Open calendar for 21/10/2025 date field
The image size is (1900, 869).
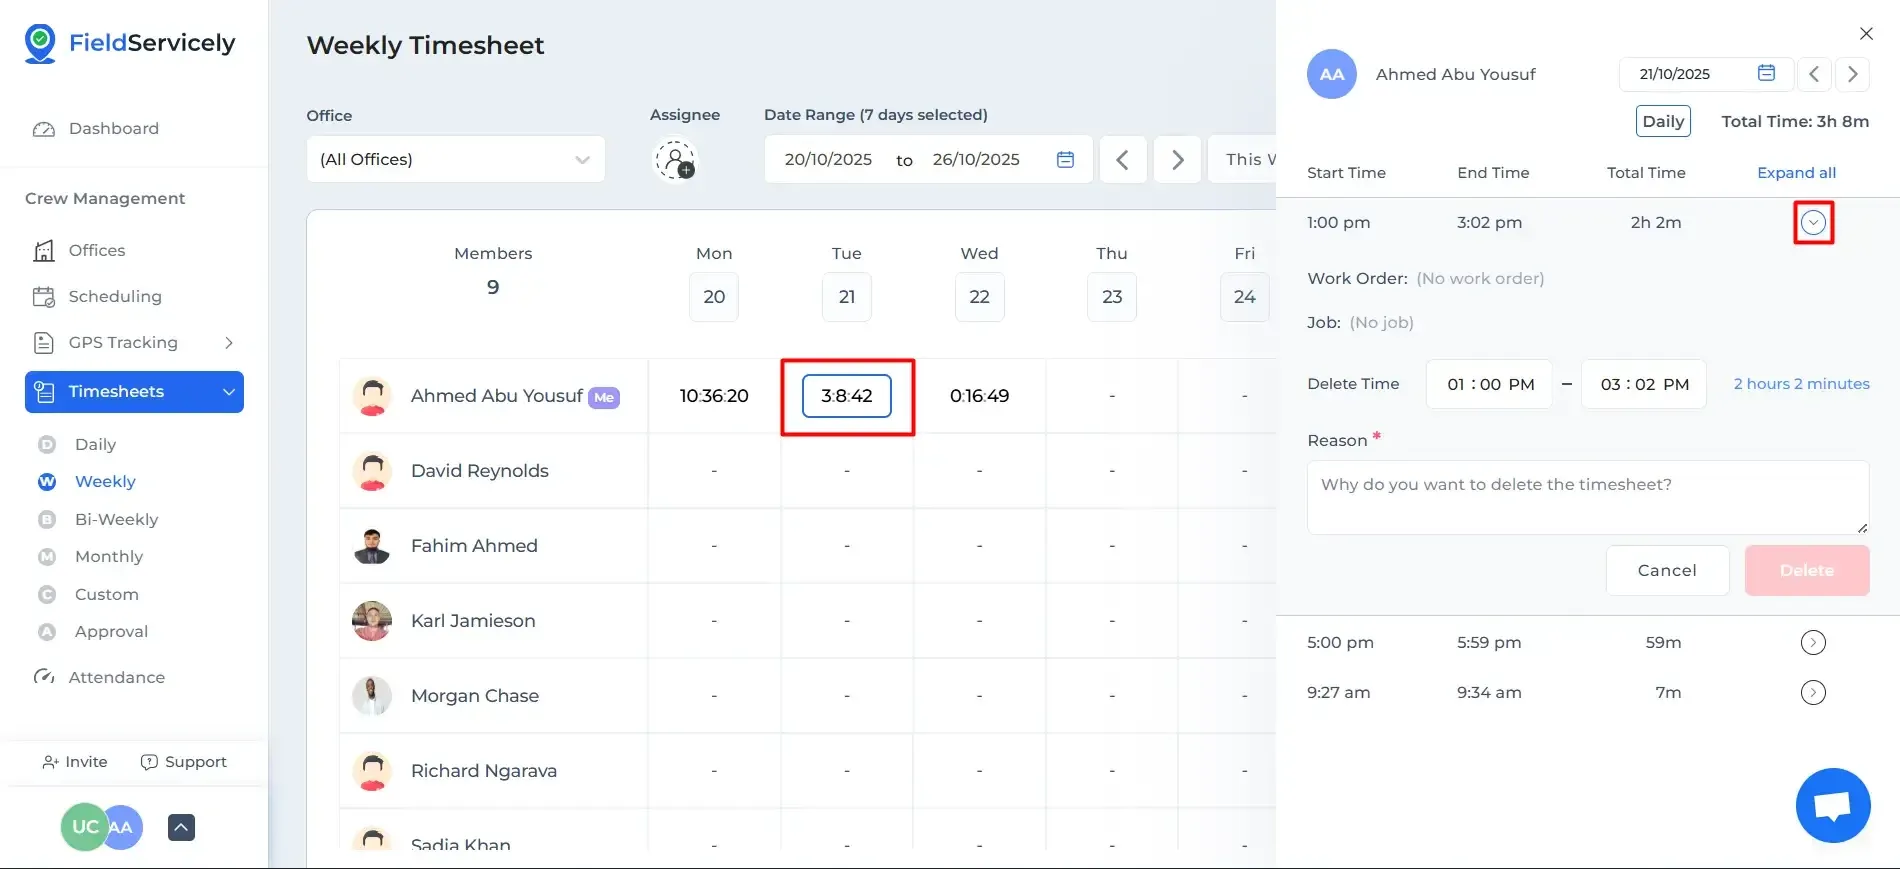(1766, 73)
